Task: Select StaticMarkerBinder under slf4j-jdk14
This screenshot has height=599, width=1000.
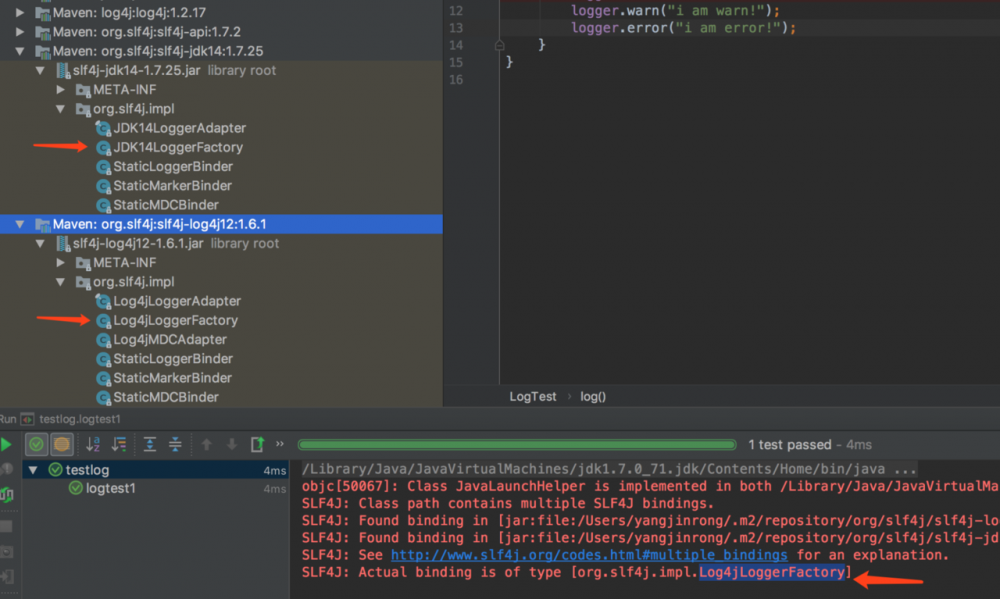Action: coord(172,186)
